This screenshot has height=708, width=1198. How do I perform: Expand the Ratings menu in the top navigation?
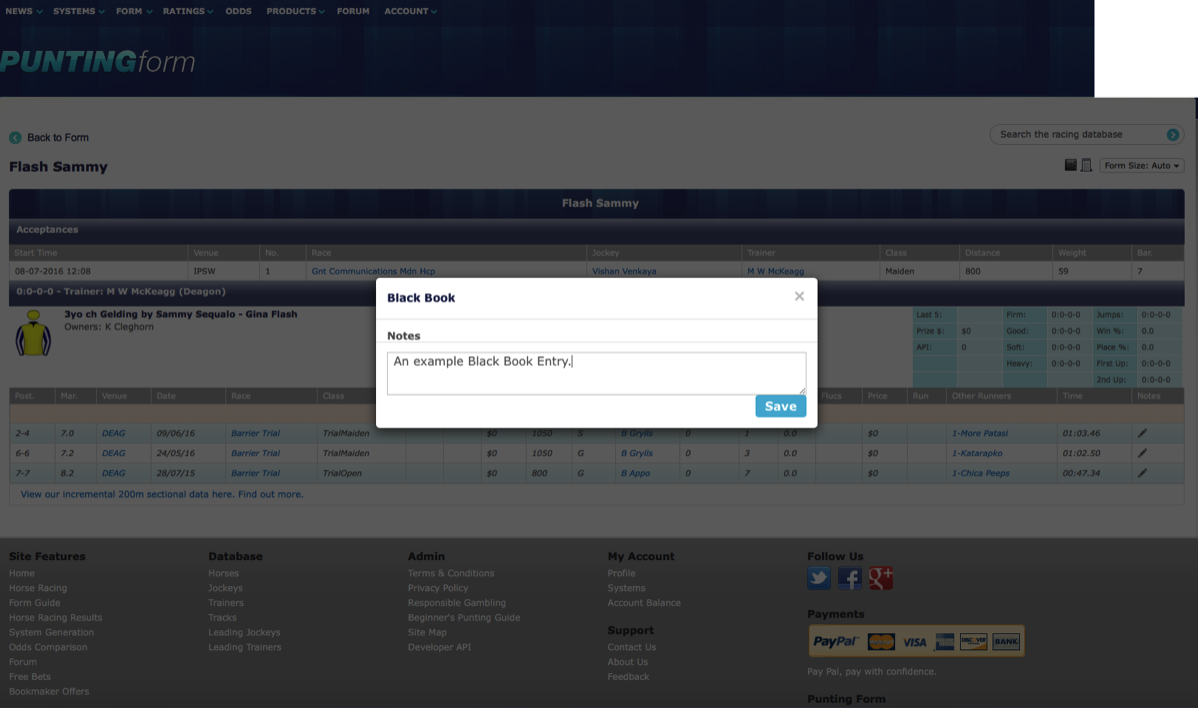188,11
